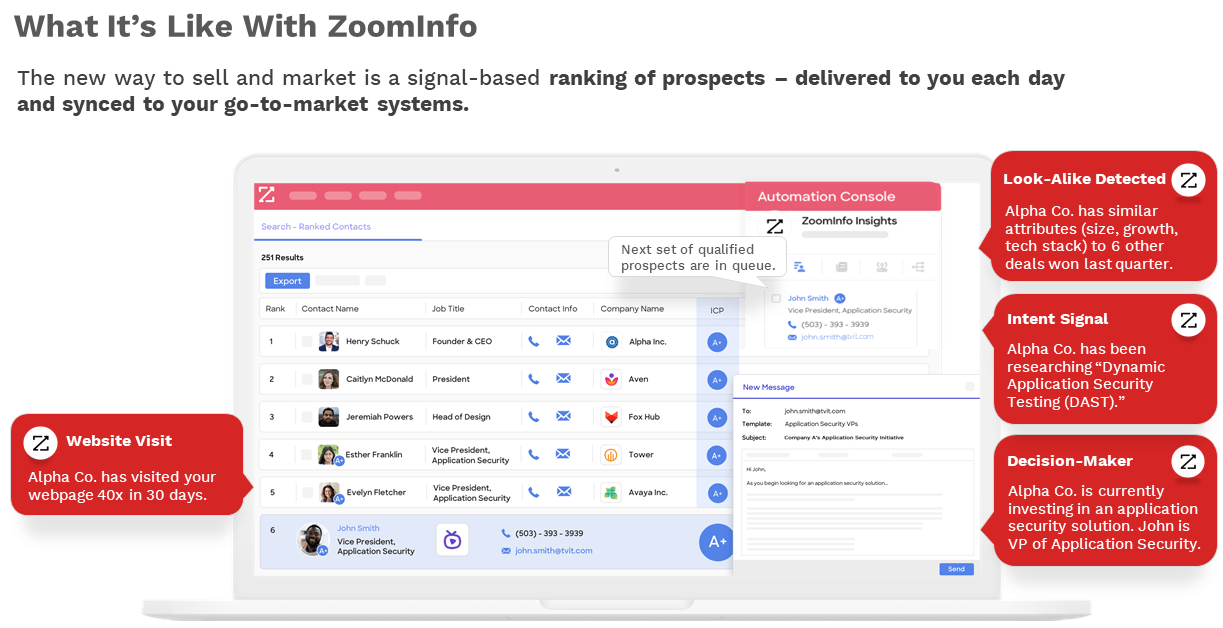This screenshot has width=1223, height=628.
Task: Click the Template field in New Message
Action: [820, 424]
